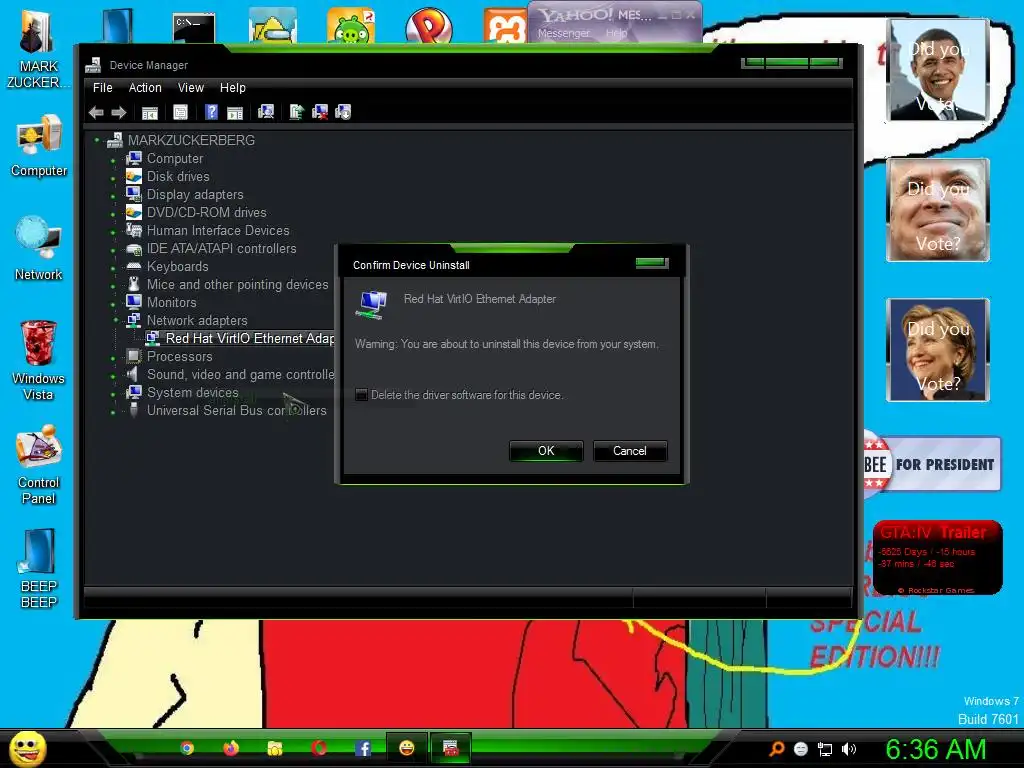Click the Disable device down-arrow icon
1024x768 pixels.
tap(343, 112)
